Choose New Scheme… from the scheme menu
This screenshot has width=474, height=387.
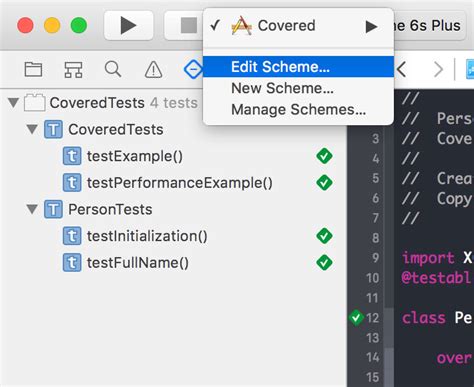(298, 88)
